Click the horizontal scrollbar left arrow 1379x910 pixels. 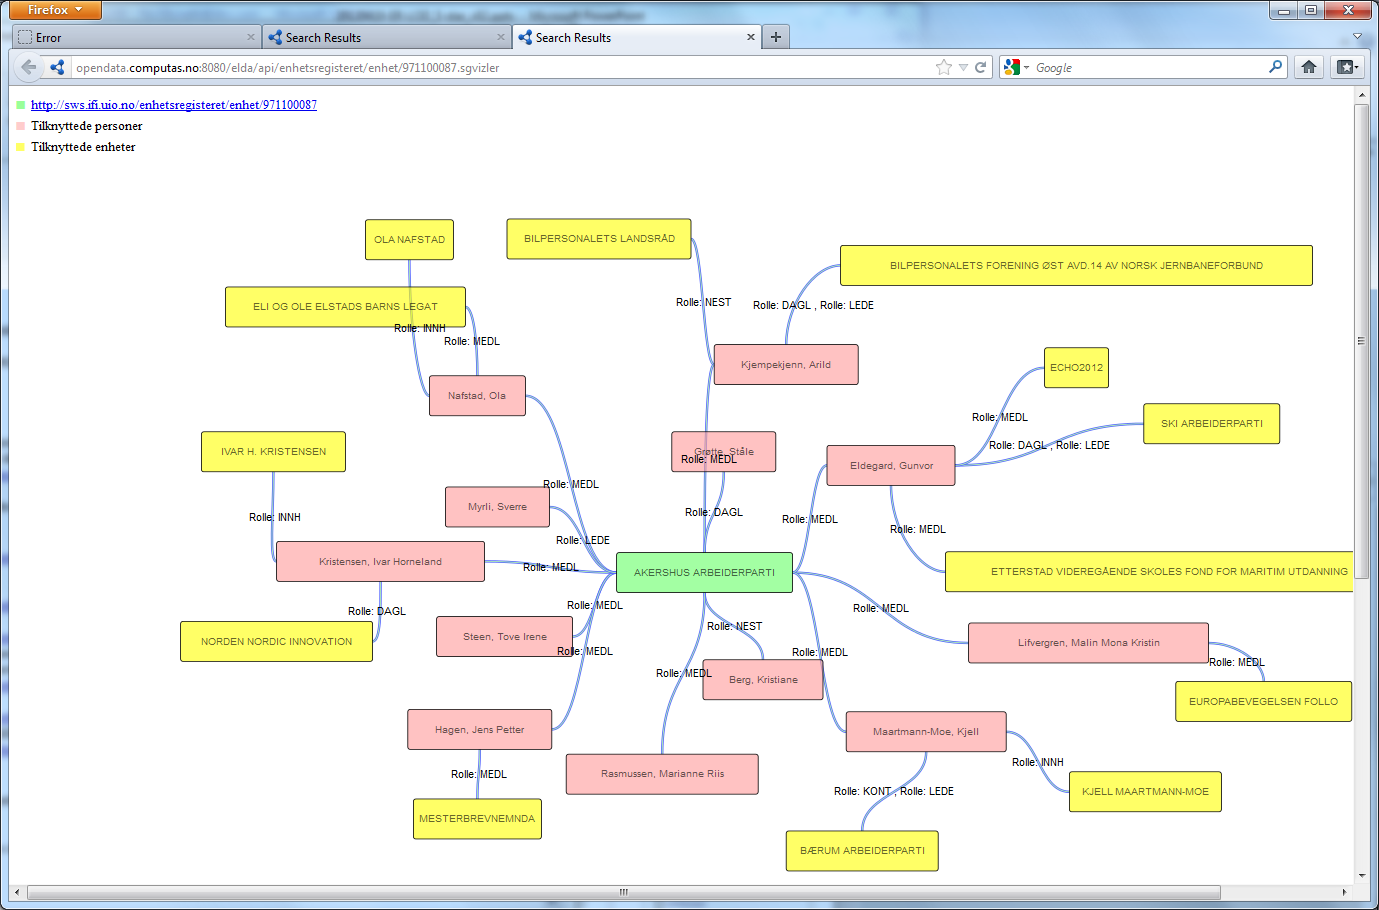tap(17, 892)
